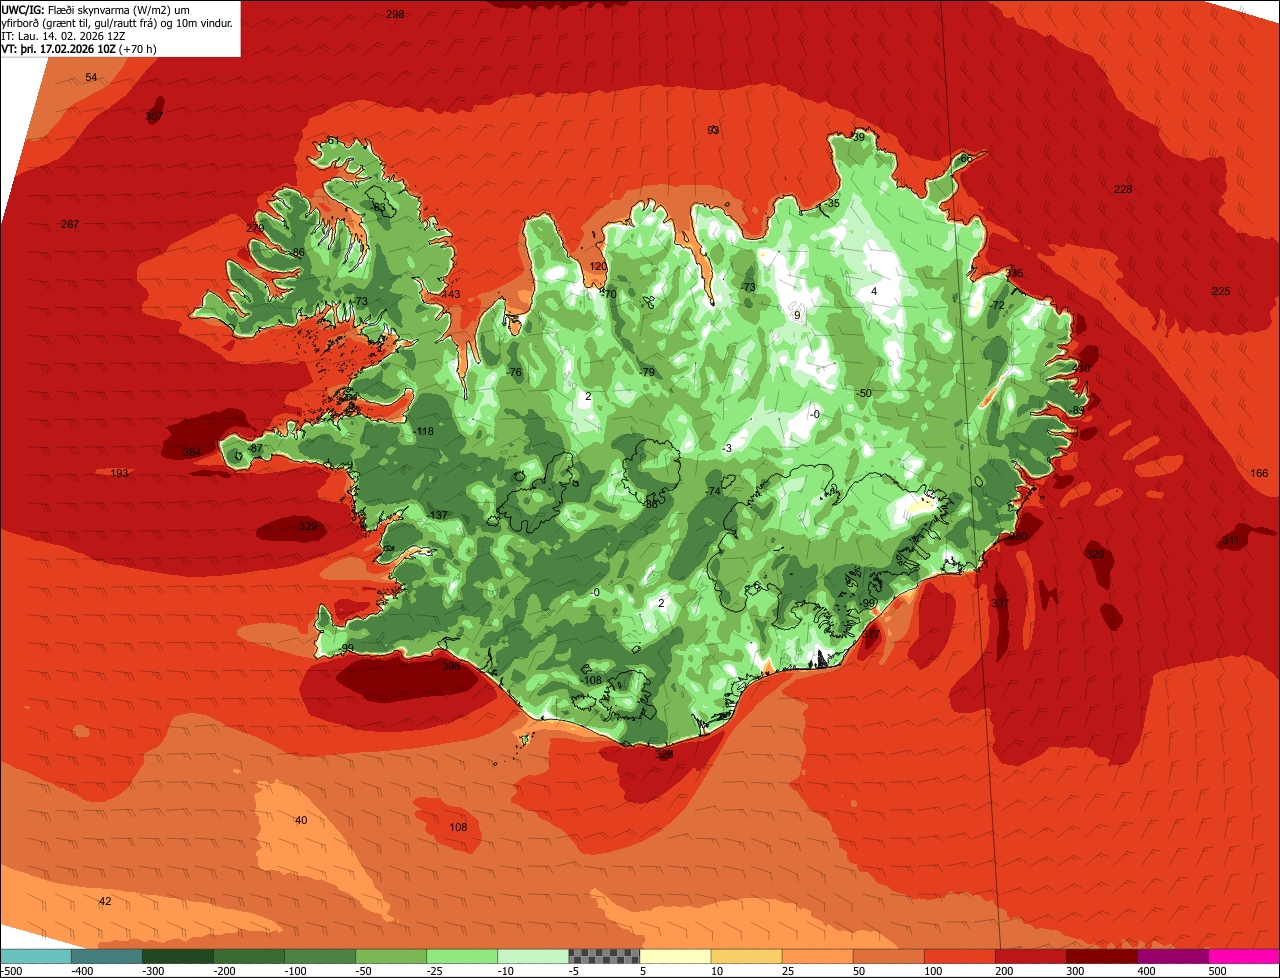Click the value '40' in the light orange area
Image resolution: width=1280 pixels, height=978 pixels.
tap(301, 821)
